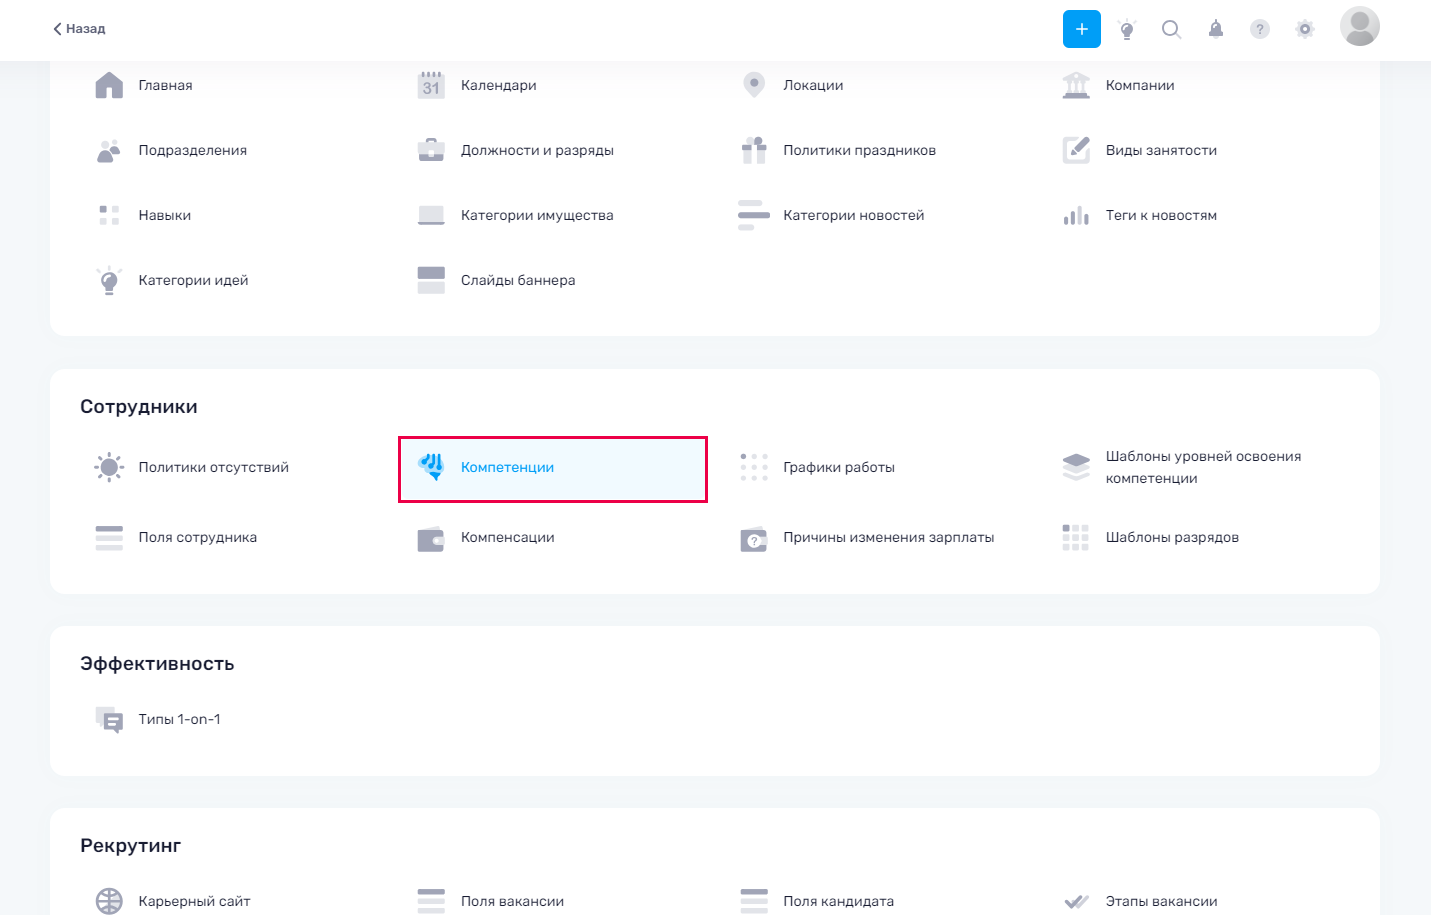
Task: Open Главная settings link
Action: [x=166, y=85]
